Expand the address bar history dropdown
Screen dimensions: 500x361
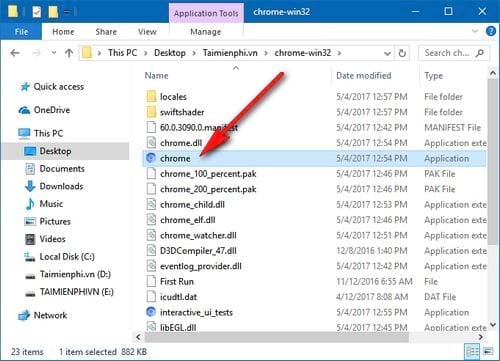tap(387, 53)
